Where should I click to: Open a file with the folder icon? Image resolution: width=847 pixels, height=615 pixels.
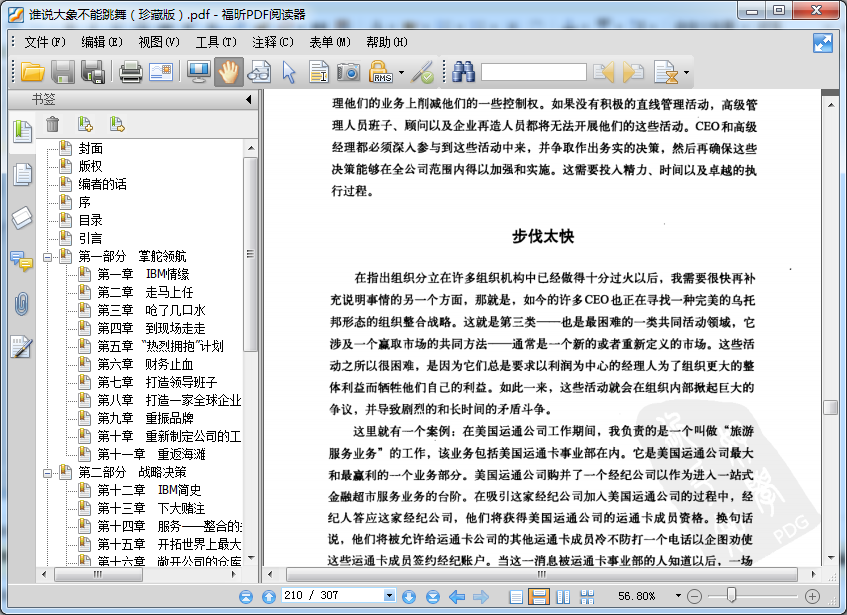tap(32, 72)
